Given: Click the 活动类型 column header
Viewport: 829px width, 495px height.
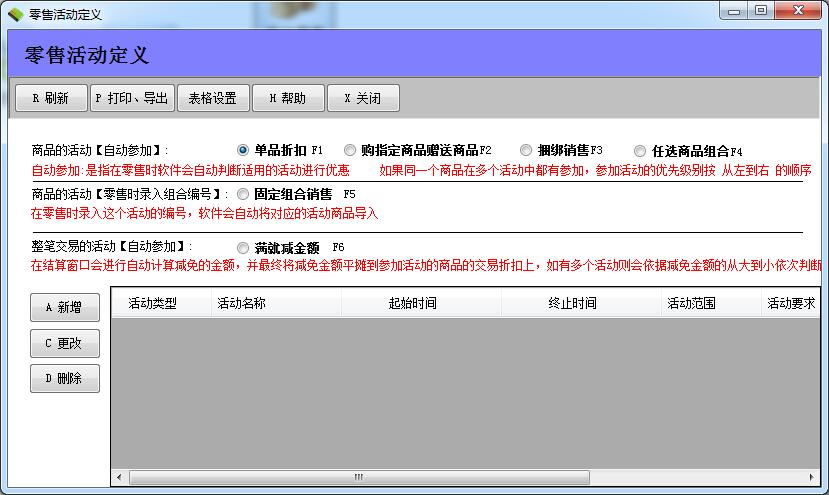Looking at the screenshot, I should tap(161, 303).
